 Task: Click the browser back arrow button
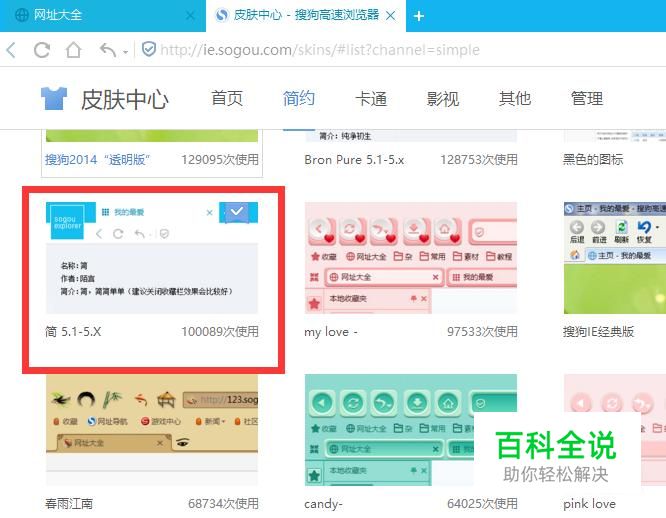pos(11,50)
